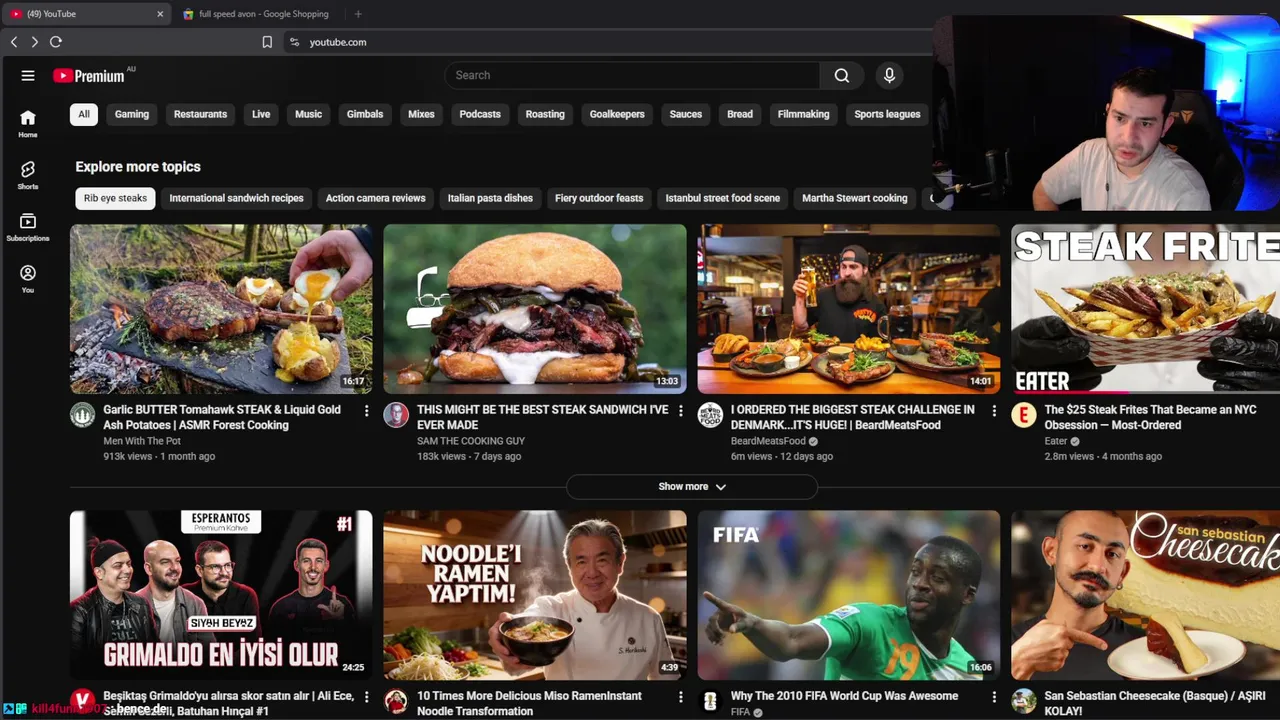Select the Sports leagues filter chip
The image size is (1280, 720).
click(887, 114)
